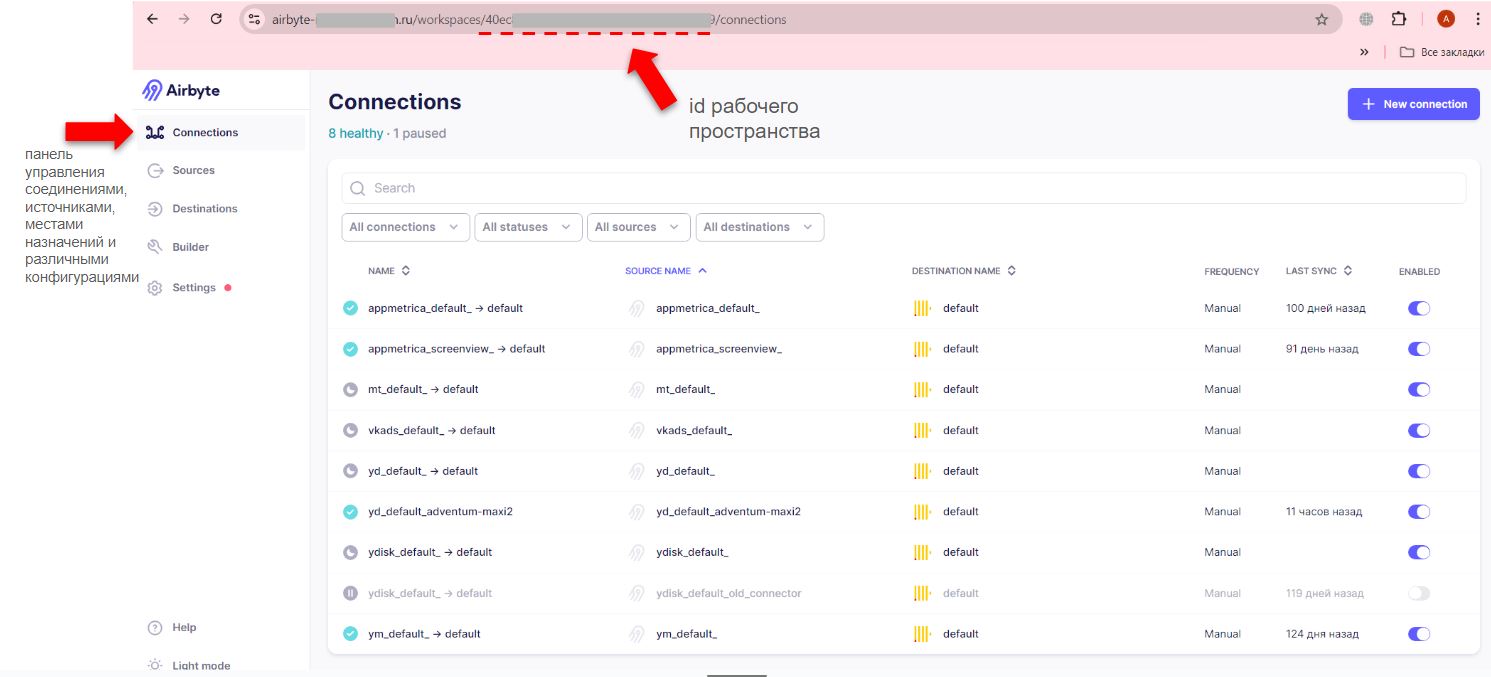Click paused icon of ydisk_default_old_connector row
Viewport: 1491px width, 677px height.
point(350,593)
